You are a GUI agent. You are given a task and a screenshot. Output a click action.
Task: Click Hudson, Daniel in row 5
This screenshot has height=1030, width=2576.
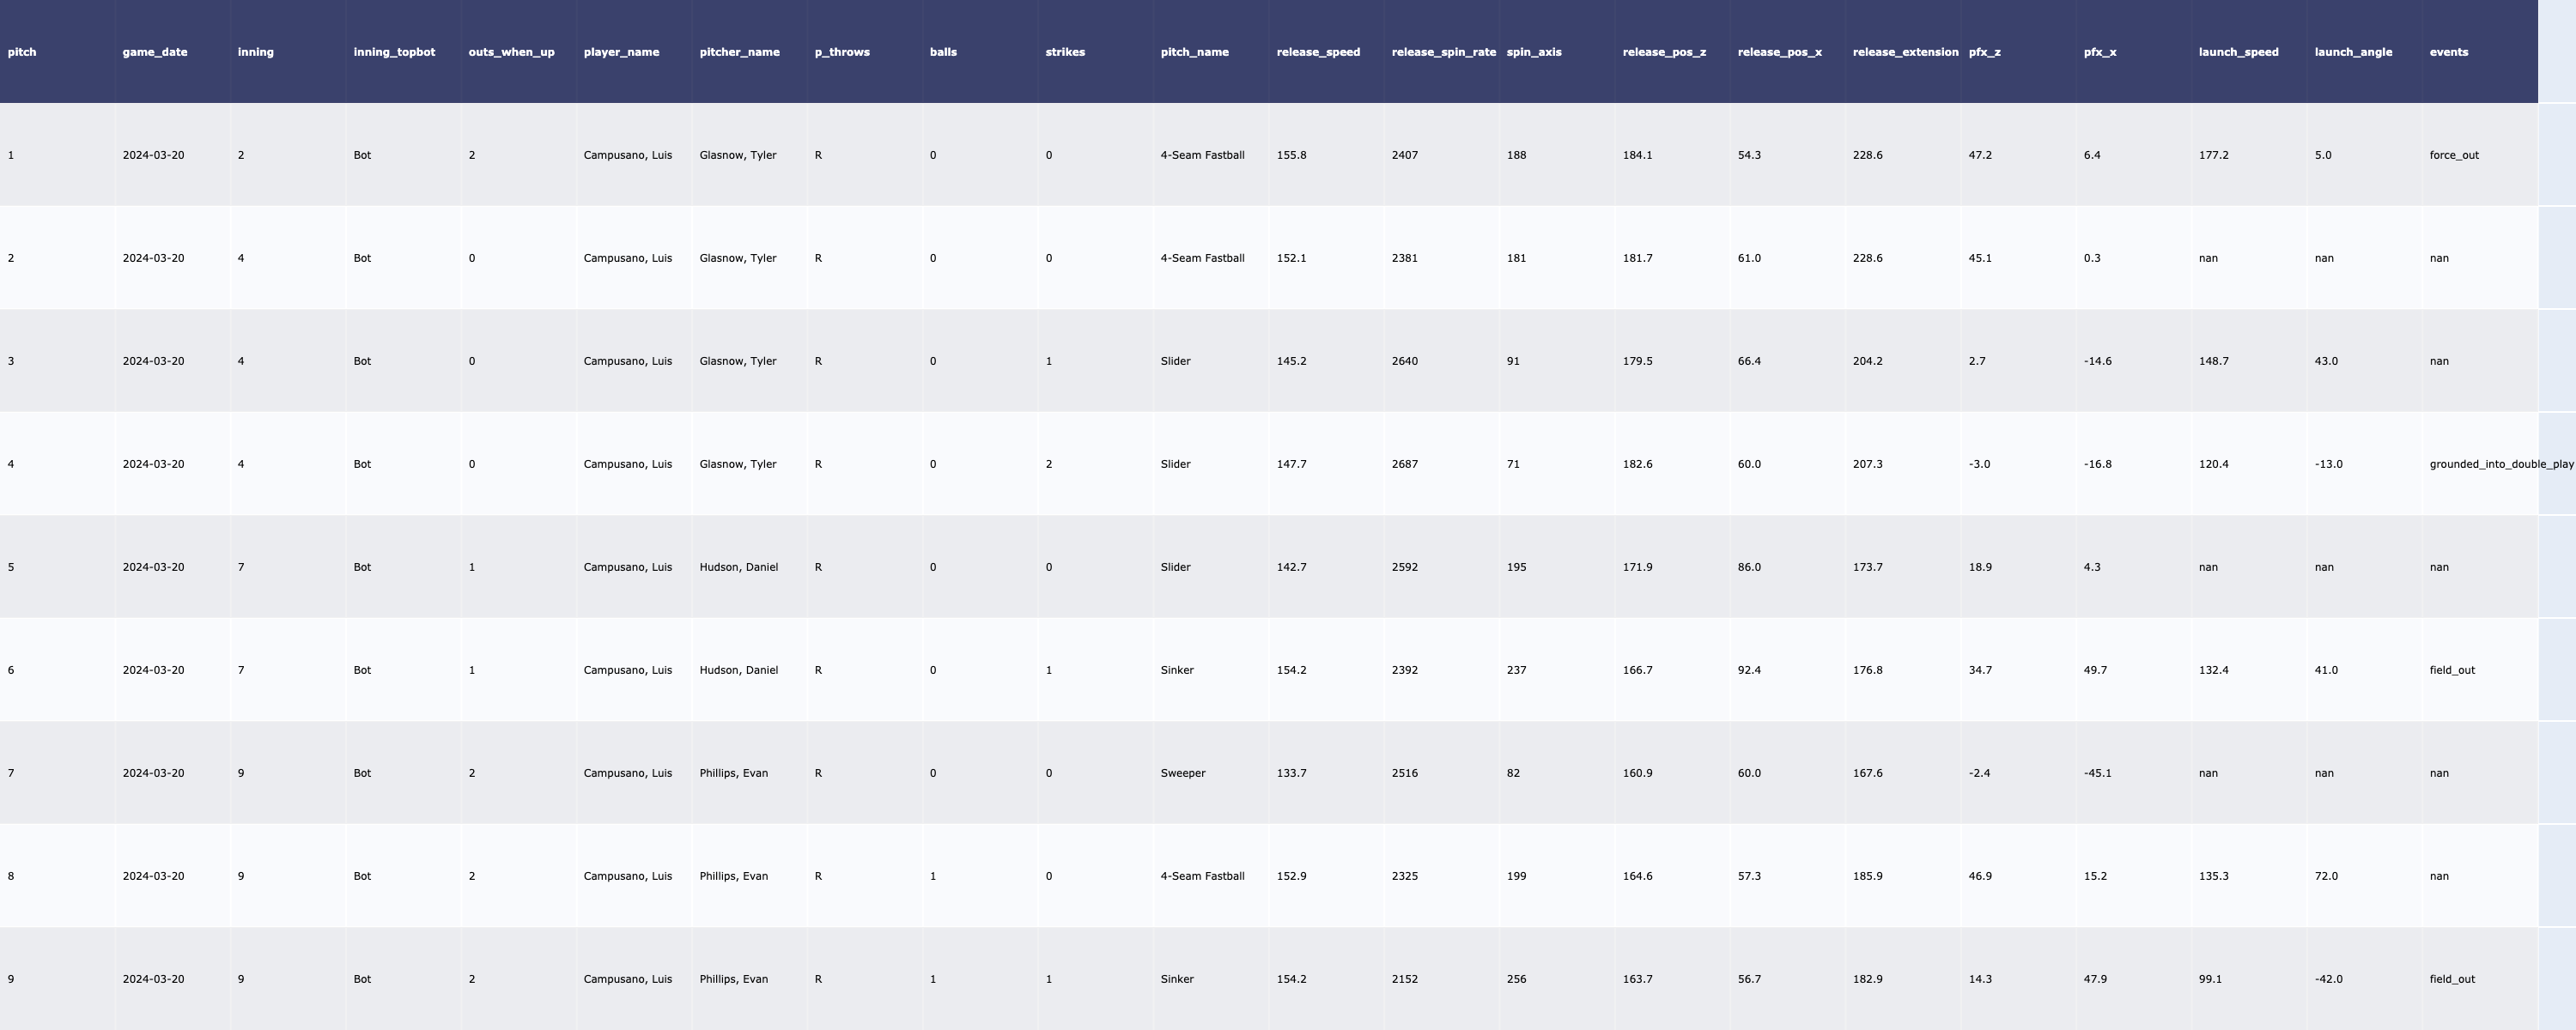click(738, 567)
